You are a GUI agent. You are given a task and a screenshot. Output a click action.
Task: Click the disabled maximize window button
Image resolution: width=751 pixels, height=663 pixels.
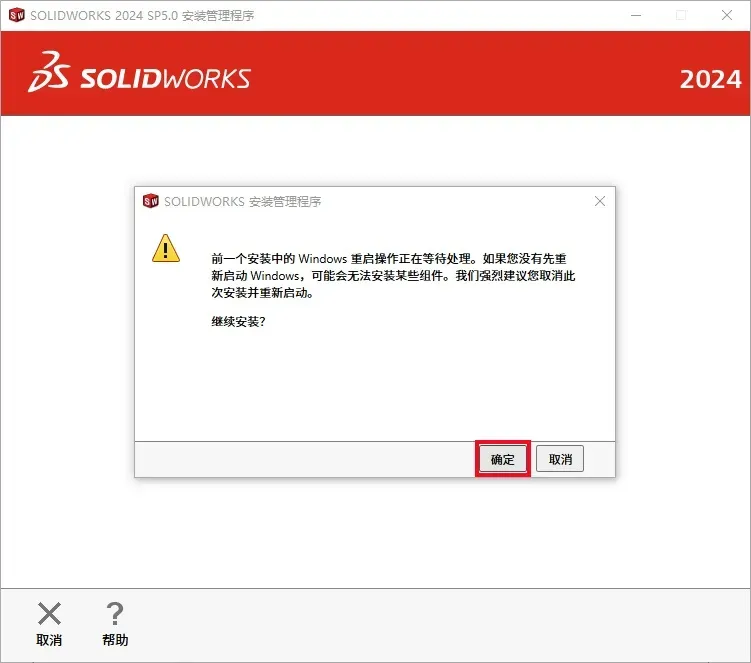tap(681, 15)
